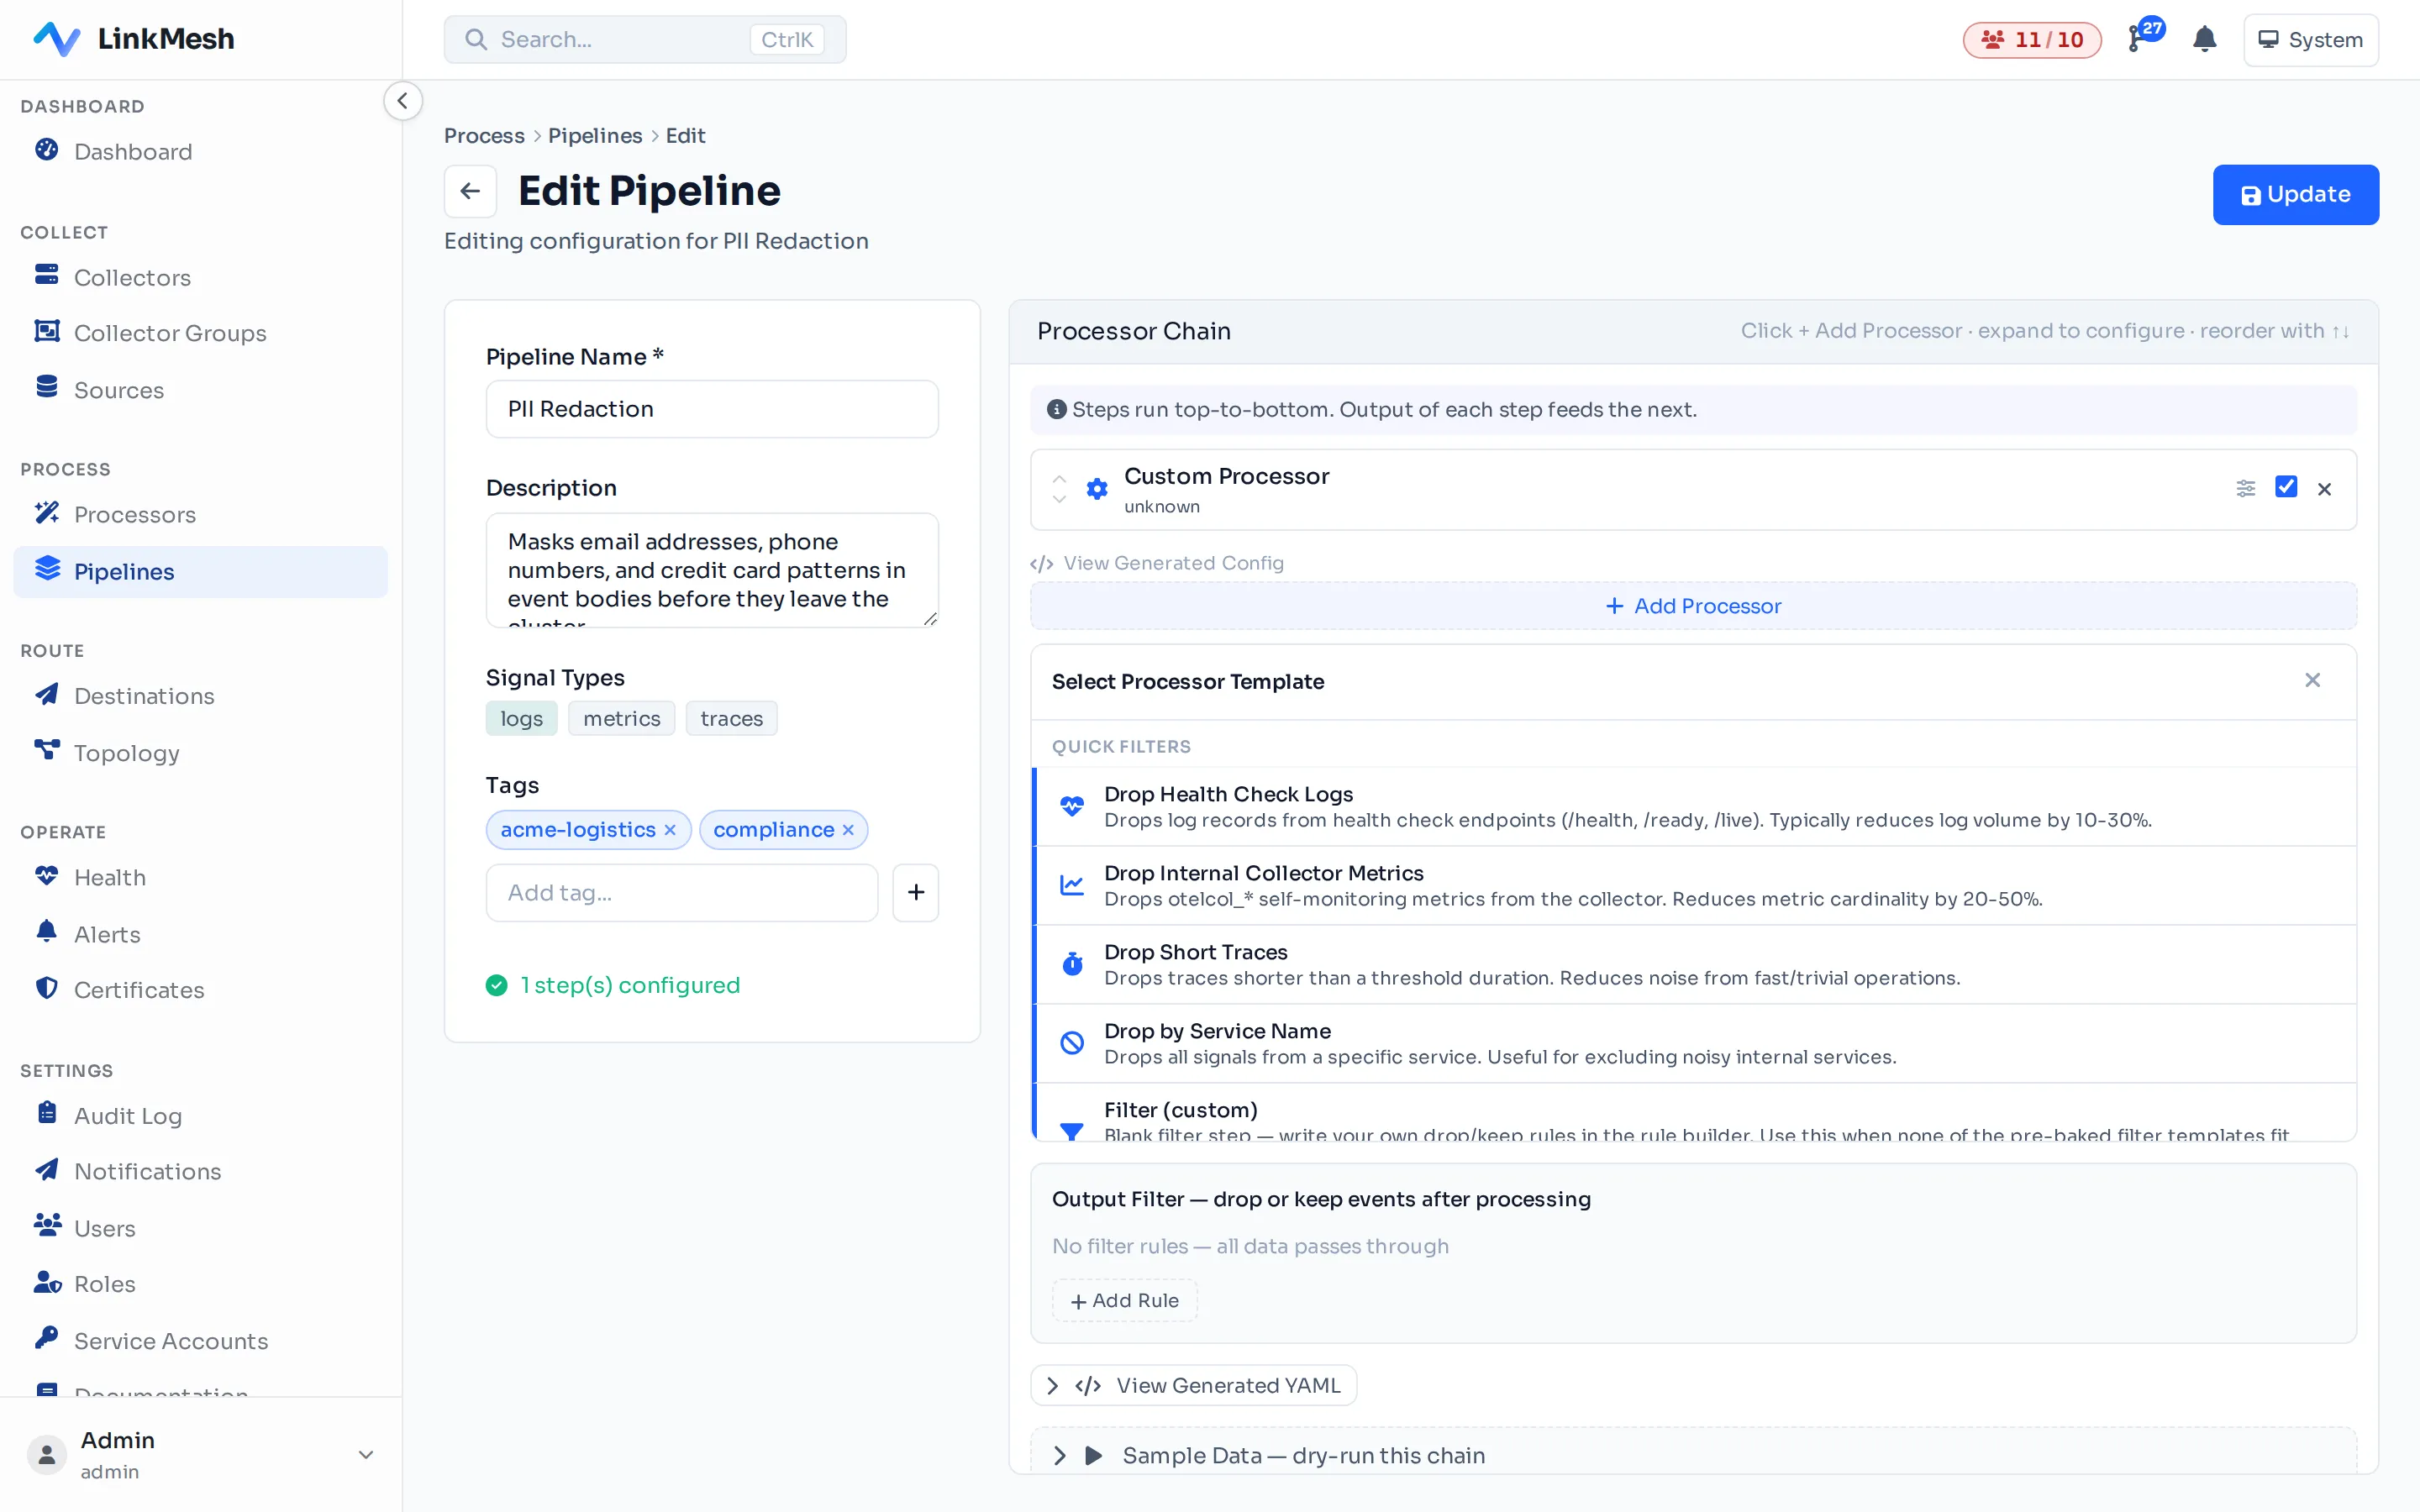Open the notifications bell

[x=2204, y=39]
